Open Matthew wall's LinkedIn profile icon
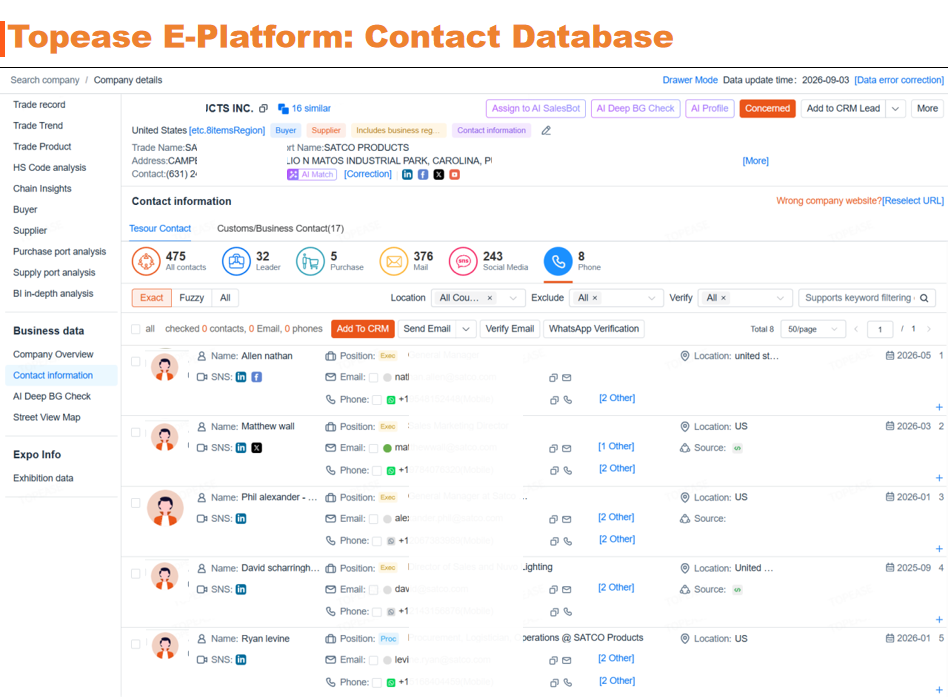This screenshot has width=948, height=697. pyautogui.click(x=241, y=448)
